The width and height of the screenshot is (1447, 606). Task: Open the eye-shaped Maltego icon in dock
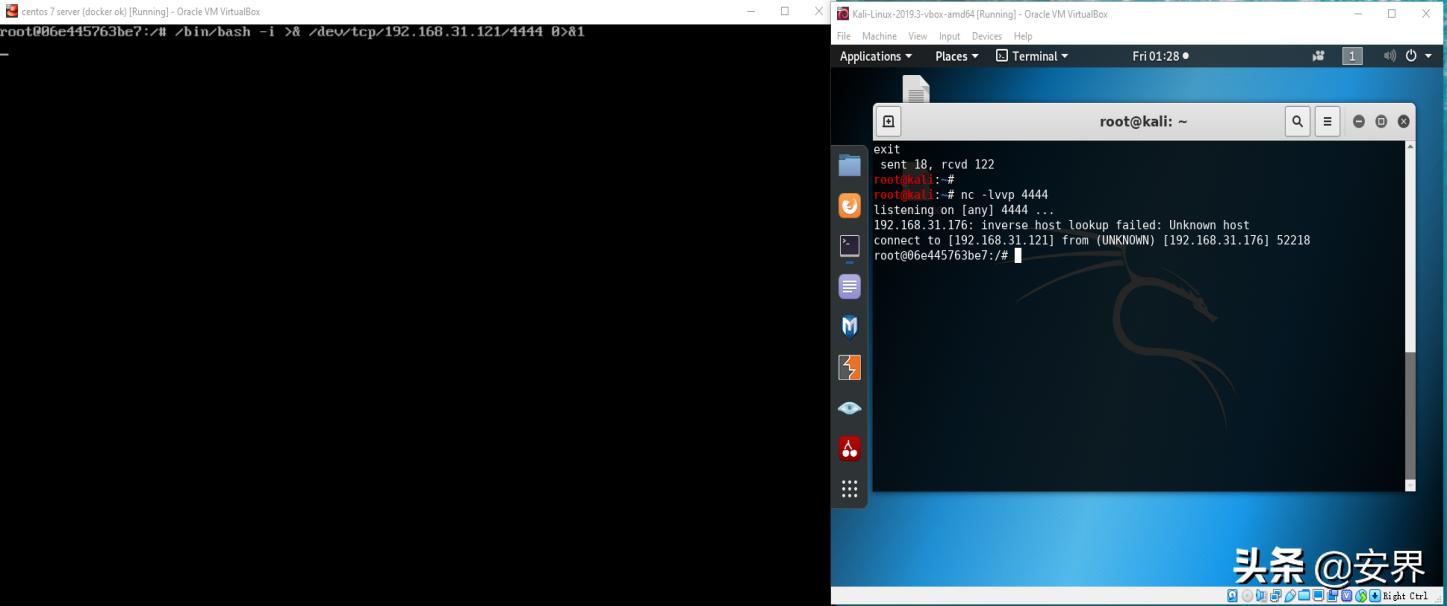pyautogui.click(x=849, y=408)
